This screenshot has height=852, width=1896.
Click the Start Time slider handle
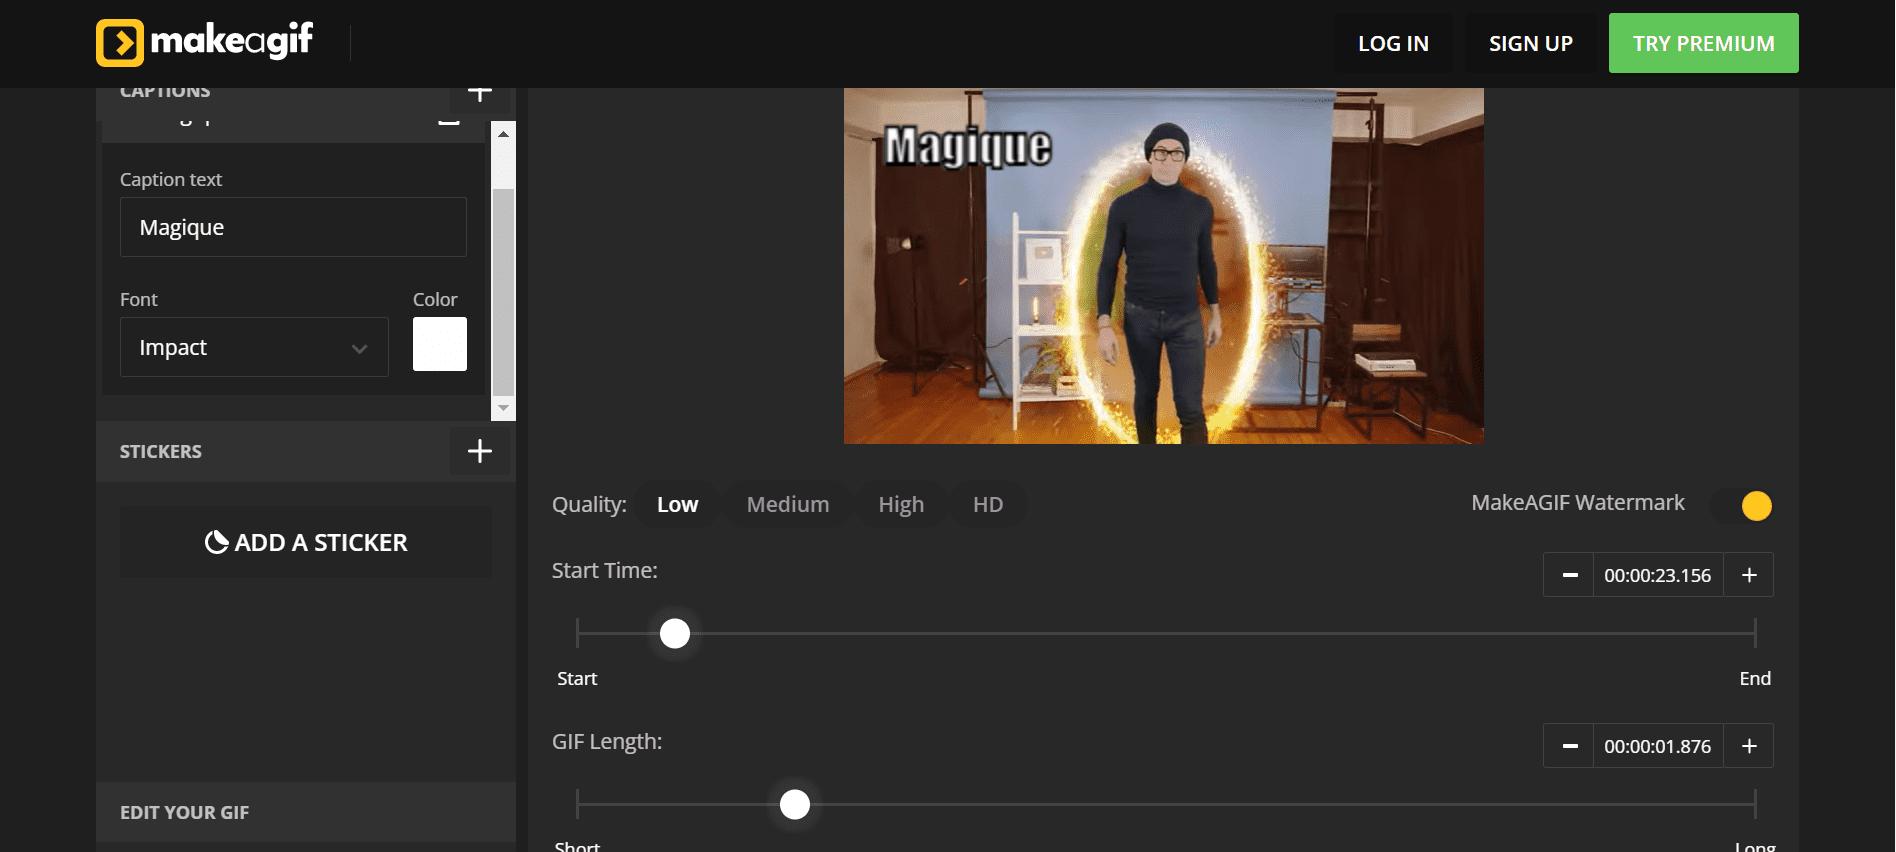pyautogui.click(x=675, y=633)
